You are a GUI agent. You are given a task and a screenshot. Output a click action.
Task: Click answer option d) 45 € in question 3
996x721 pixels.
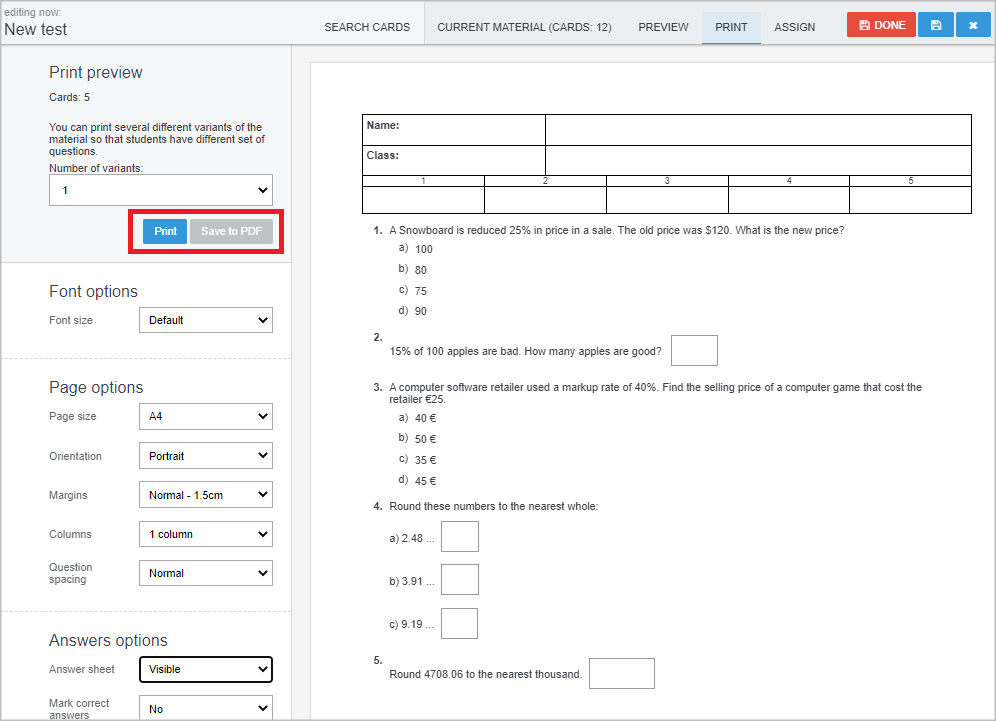tap(418, 481)
